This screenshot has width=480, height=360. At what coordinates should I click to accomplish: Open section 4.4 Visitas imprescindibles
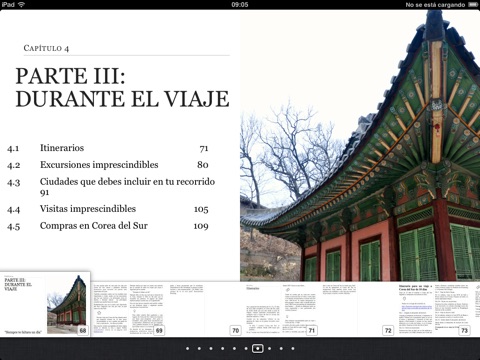(x=108, y=209)
